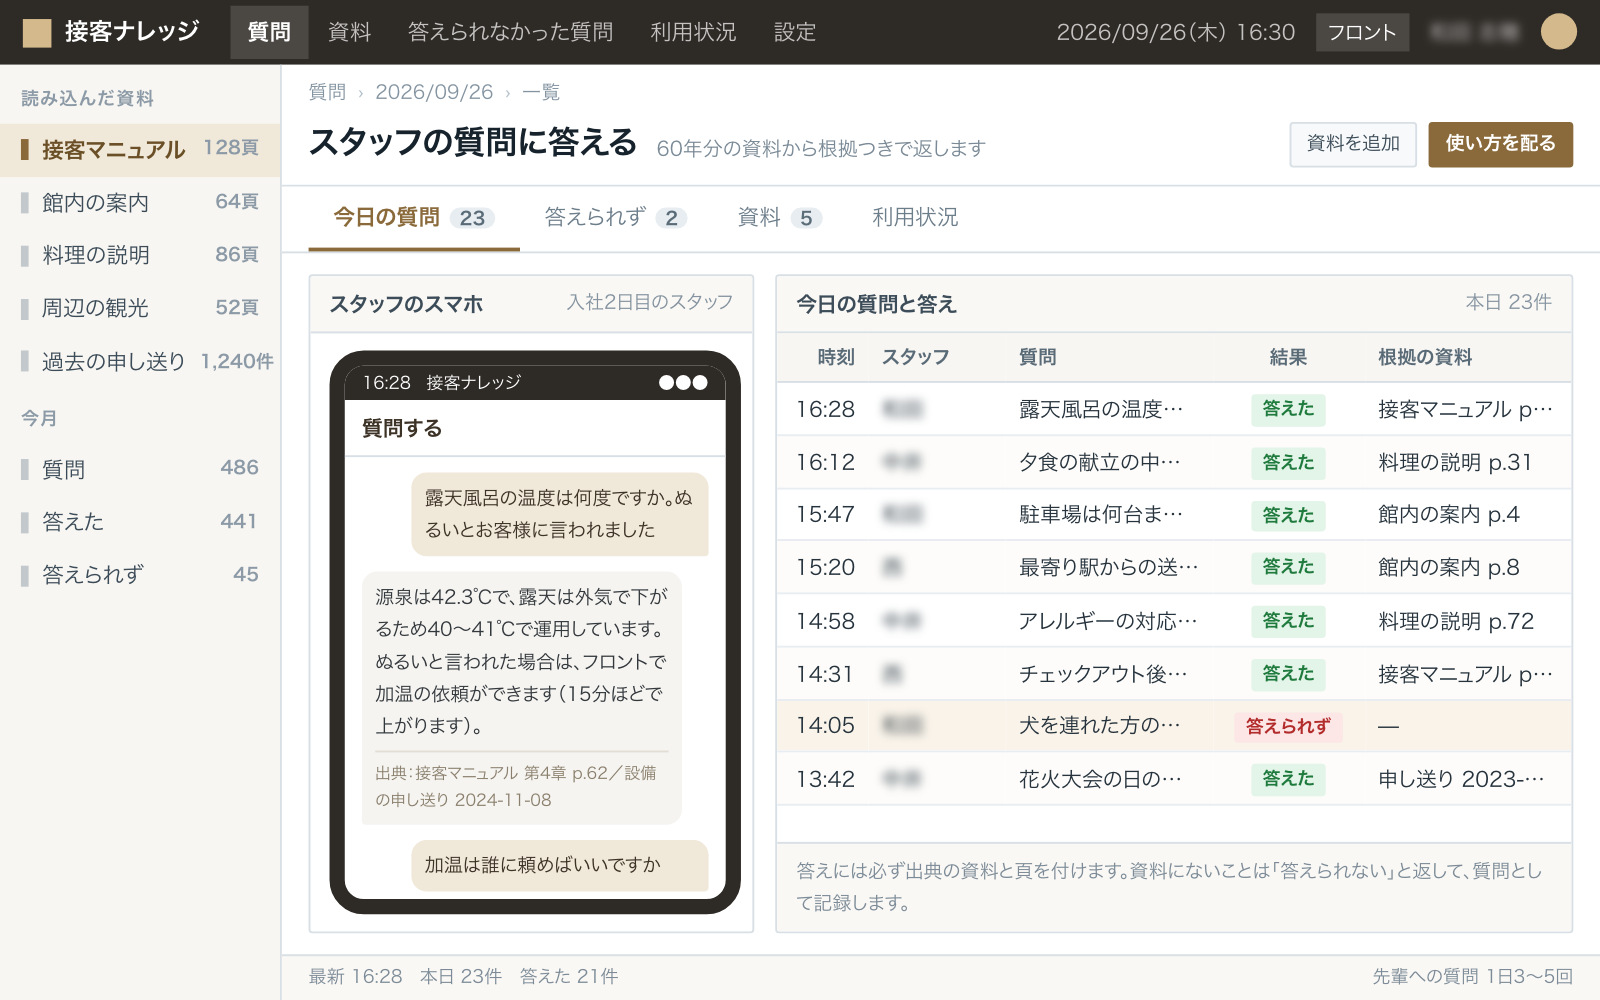Select 料理の説明 in sidebar
The height and width of the screenshot is (1000, 1600).
pos(140,255)
